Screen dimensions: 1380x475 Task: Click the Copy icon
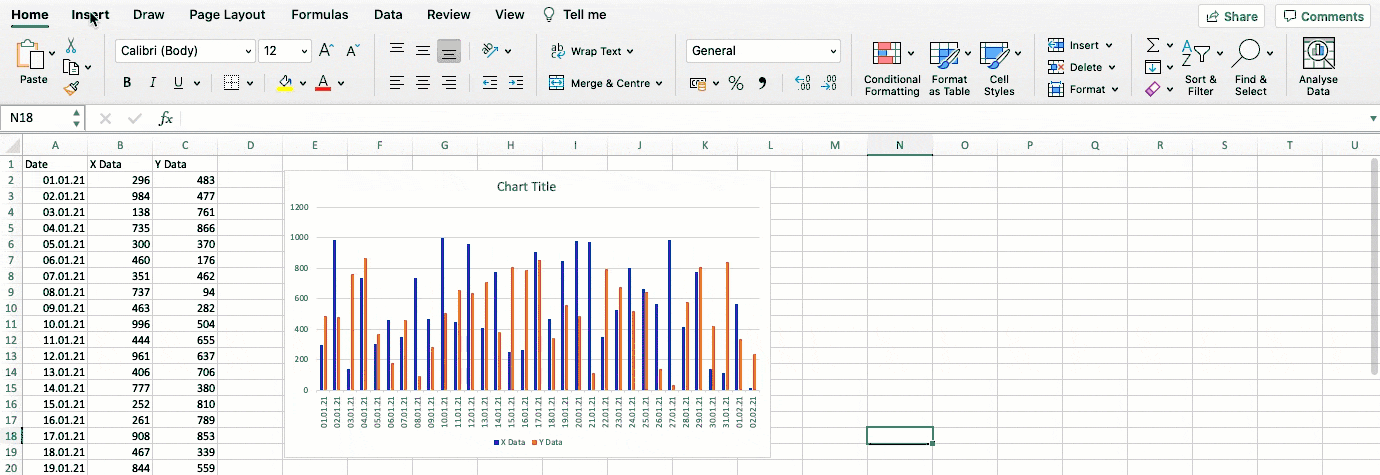71,67
